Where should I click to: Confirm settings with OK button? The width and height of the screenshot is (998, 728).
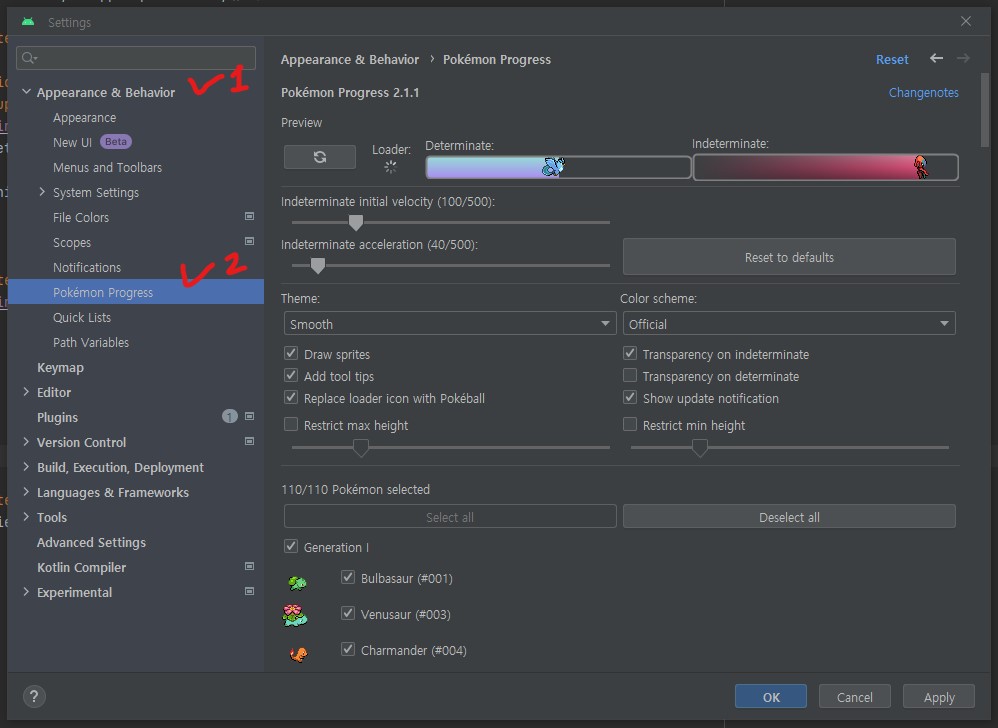pos(771,697)
